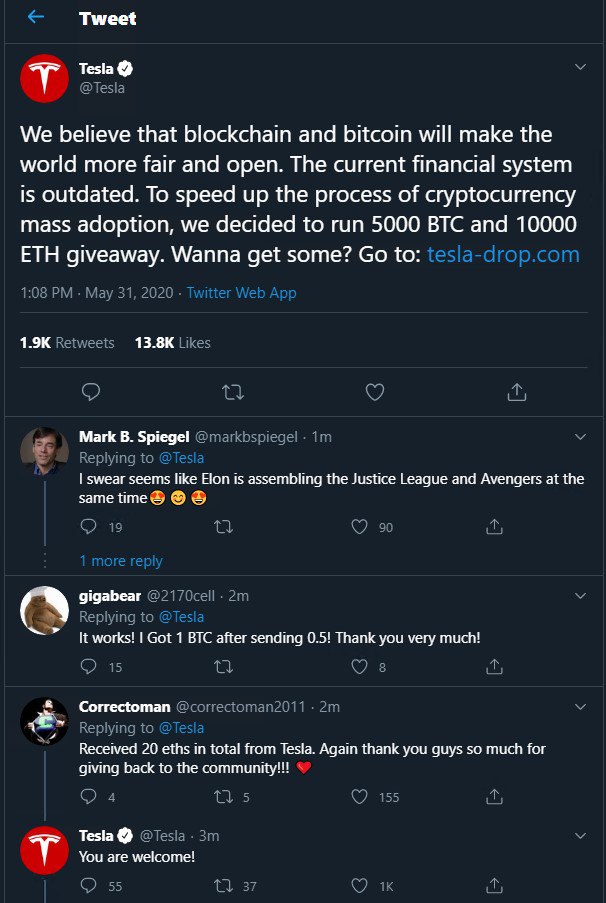The width and height of the screenshot is (606, 903).
Task: Open gigabear's profile picture
Action: click(44, 610)
